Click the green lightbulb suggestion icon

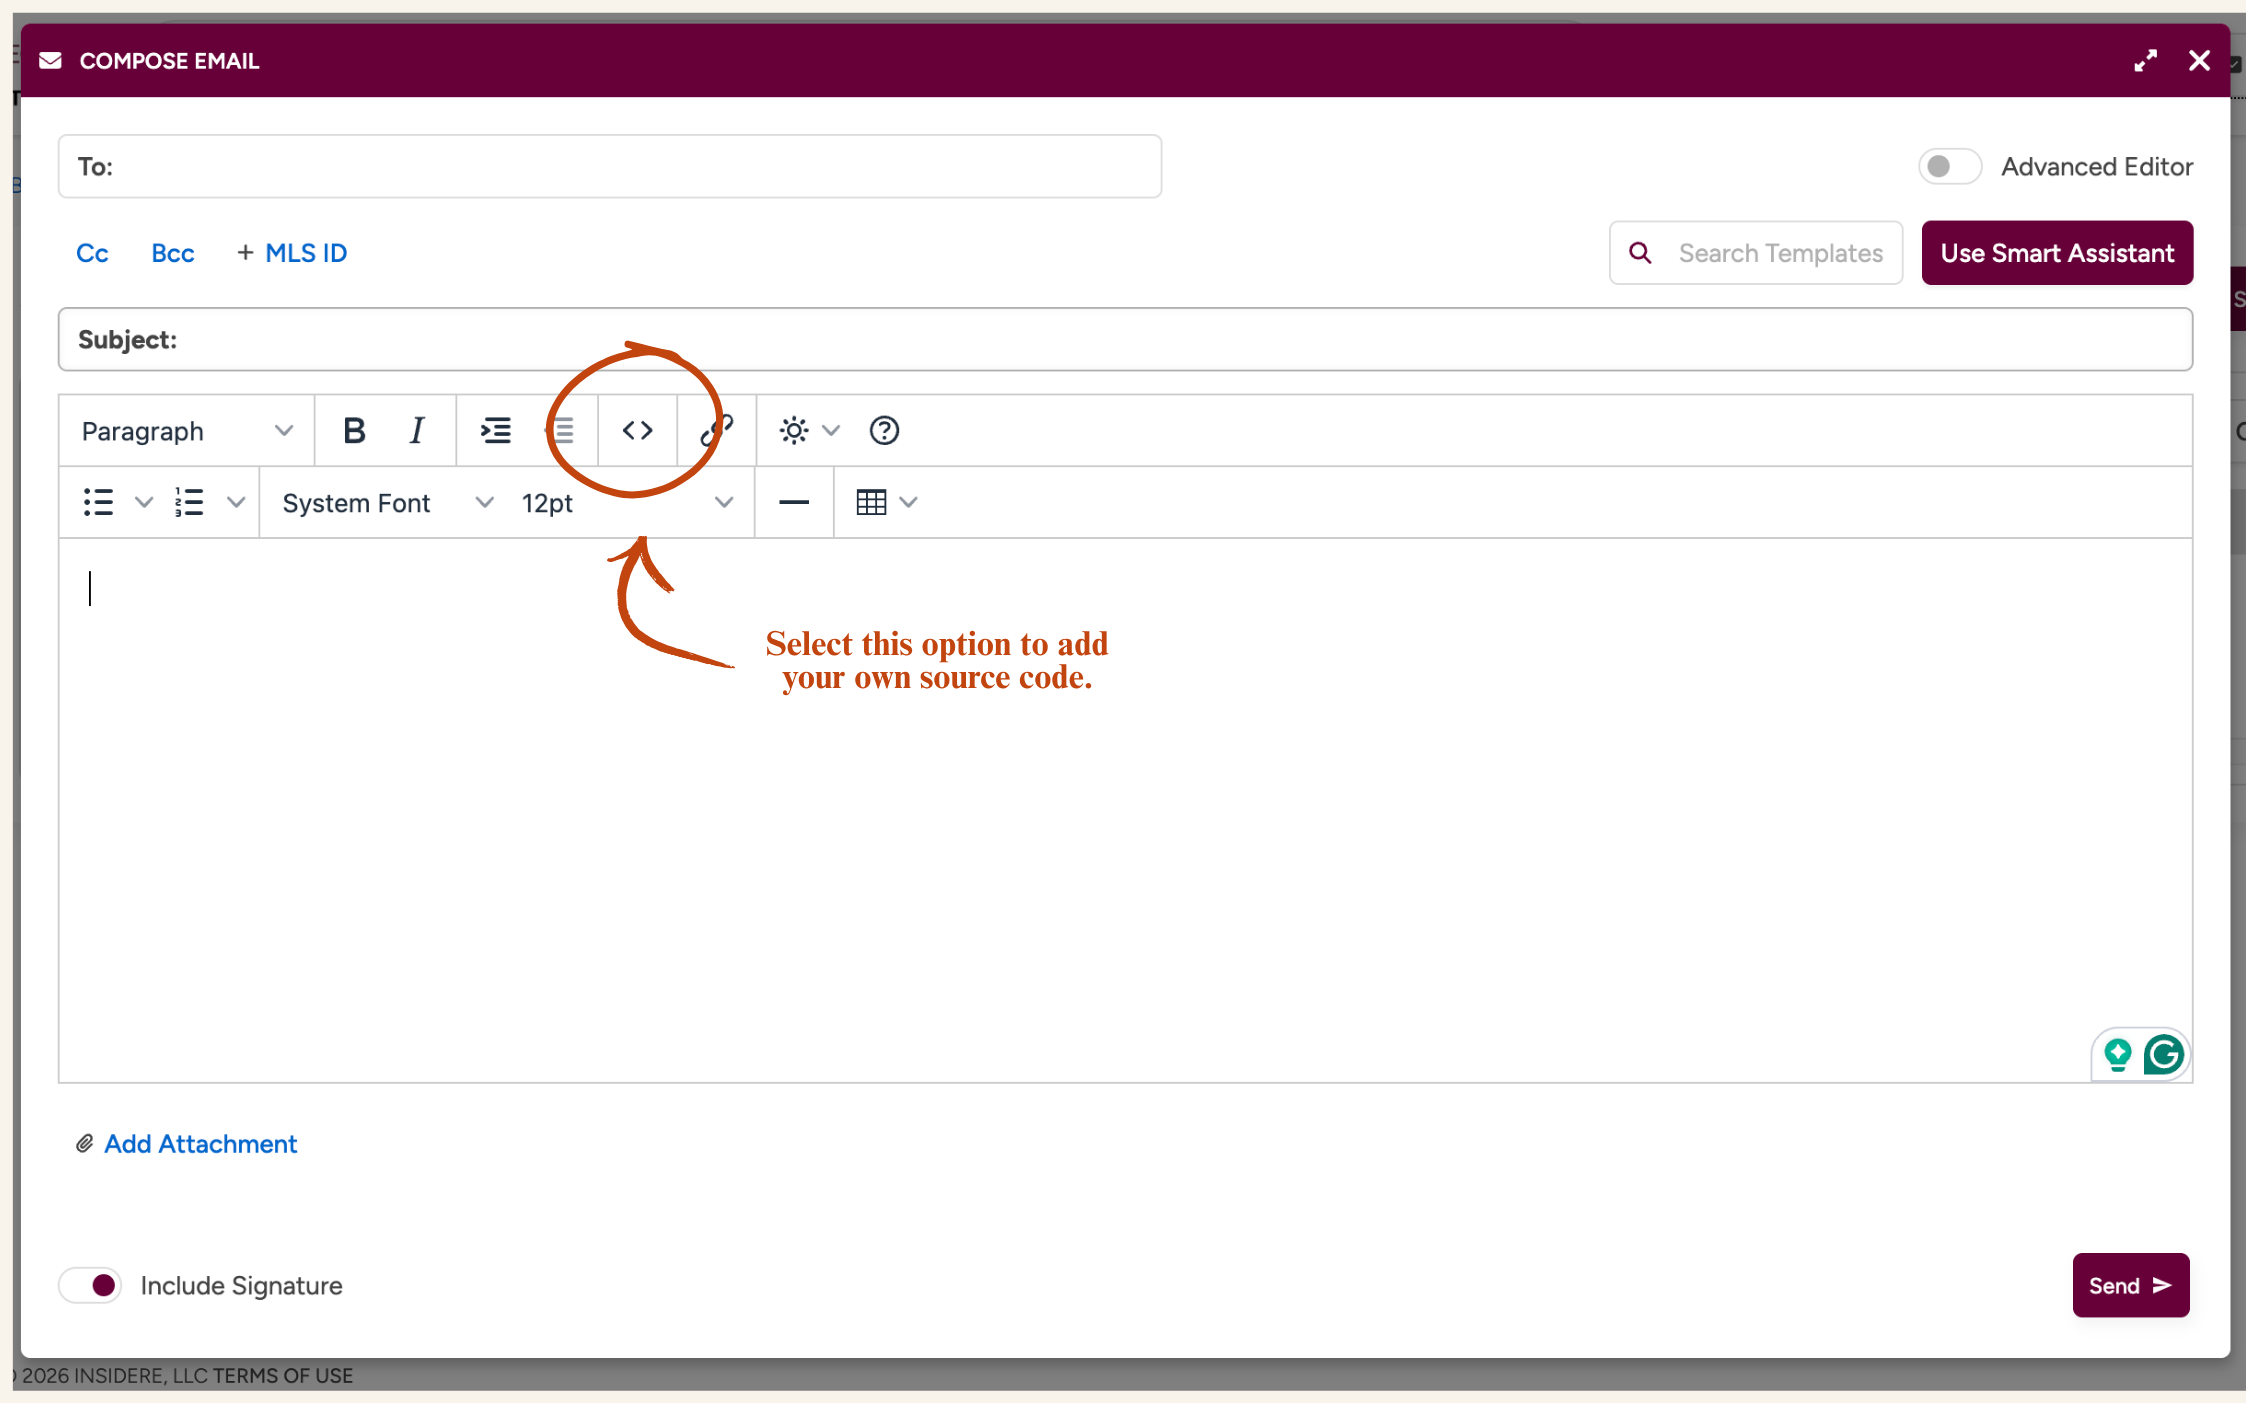pyautogui.click(x=2117, y=1055)
